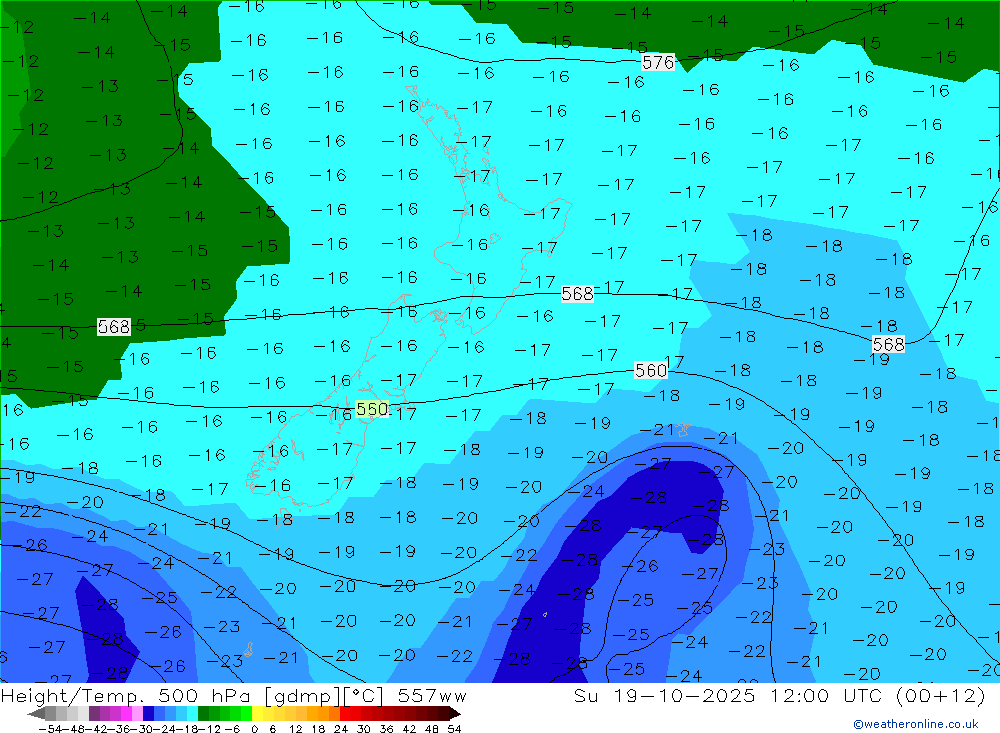Click the chart title Height/Temp. 500 hPa
This screenshot has width=1000, height=733.
[127, 696]
